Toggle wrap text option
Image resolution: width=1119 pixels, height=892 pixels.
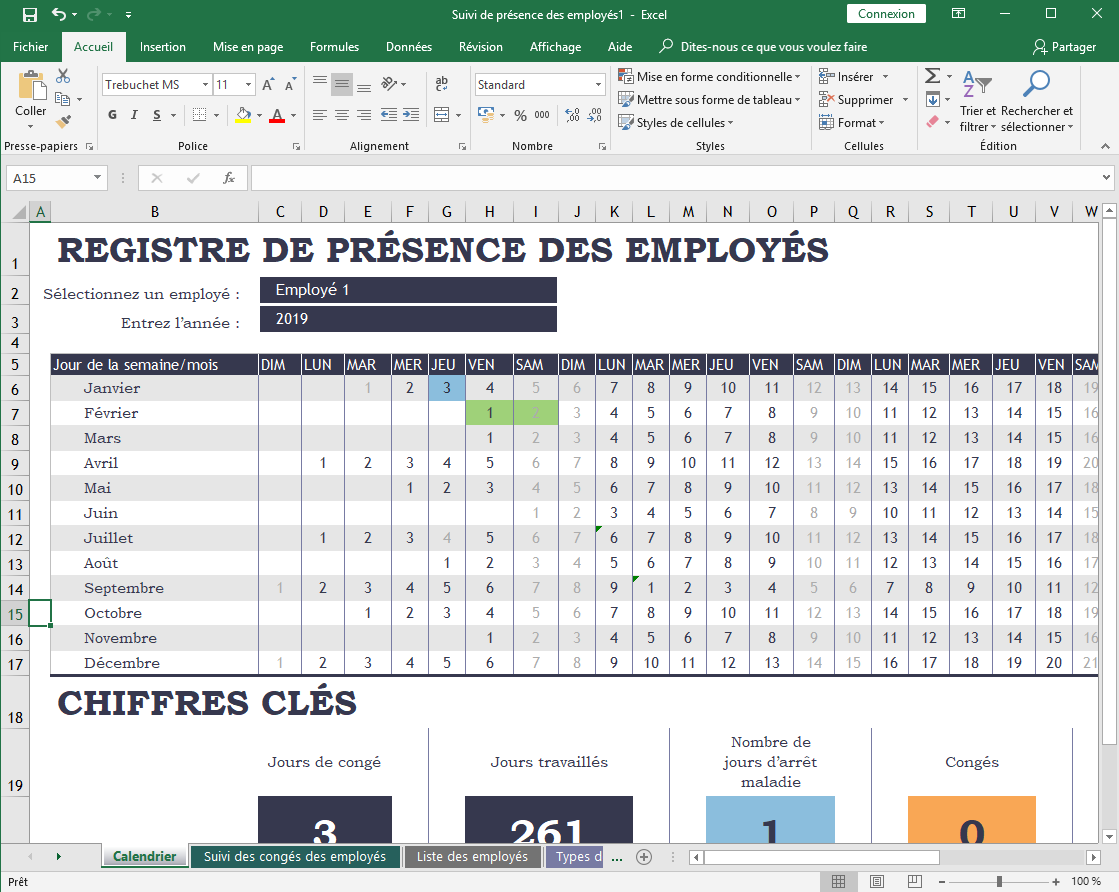(442, 83)
